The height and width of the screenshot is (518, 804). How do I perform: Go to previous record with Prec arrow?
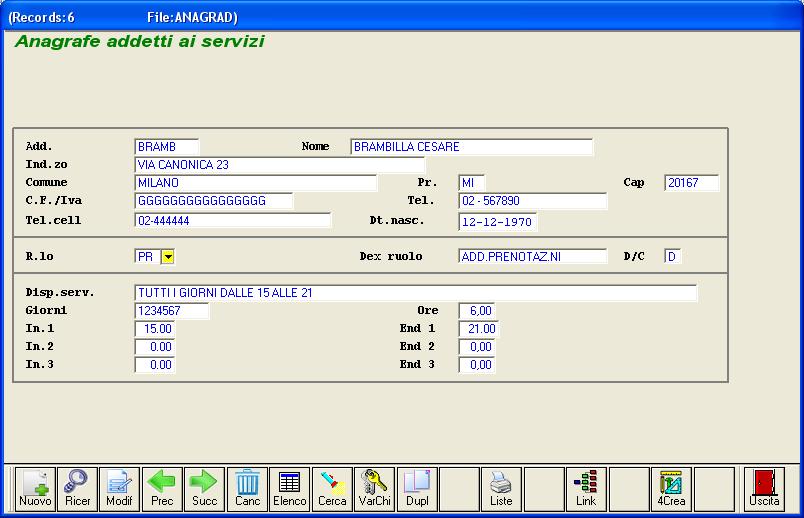pos(162,489)
